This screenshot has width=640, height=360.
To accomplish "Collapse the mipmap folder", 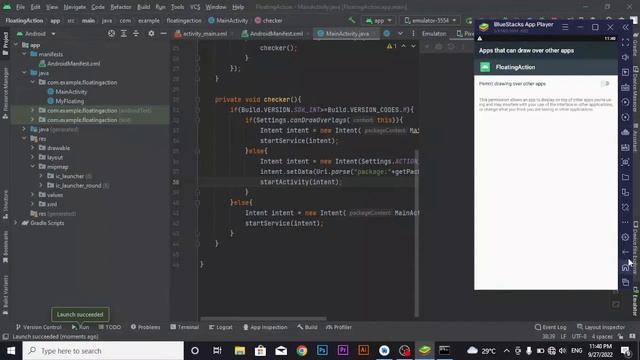I will pyautogui.click(x=33, y=167).
